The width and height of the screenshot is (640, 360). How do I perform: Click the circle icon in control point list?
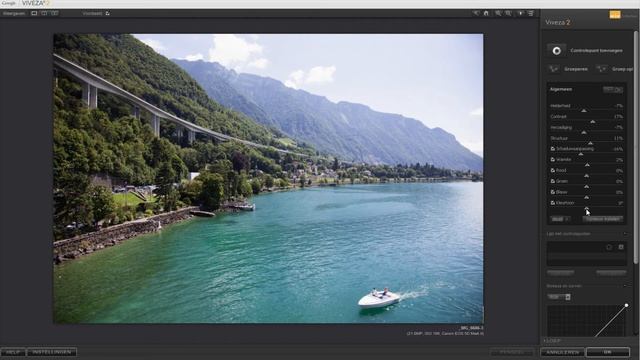click(x=609, y=247)
